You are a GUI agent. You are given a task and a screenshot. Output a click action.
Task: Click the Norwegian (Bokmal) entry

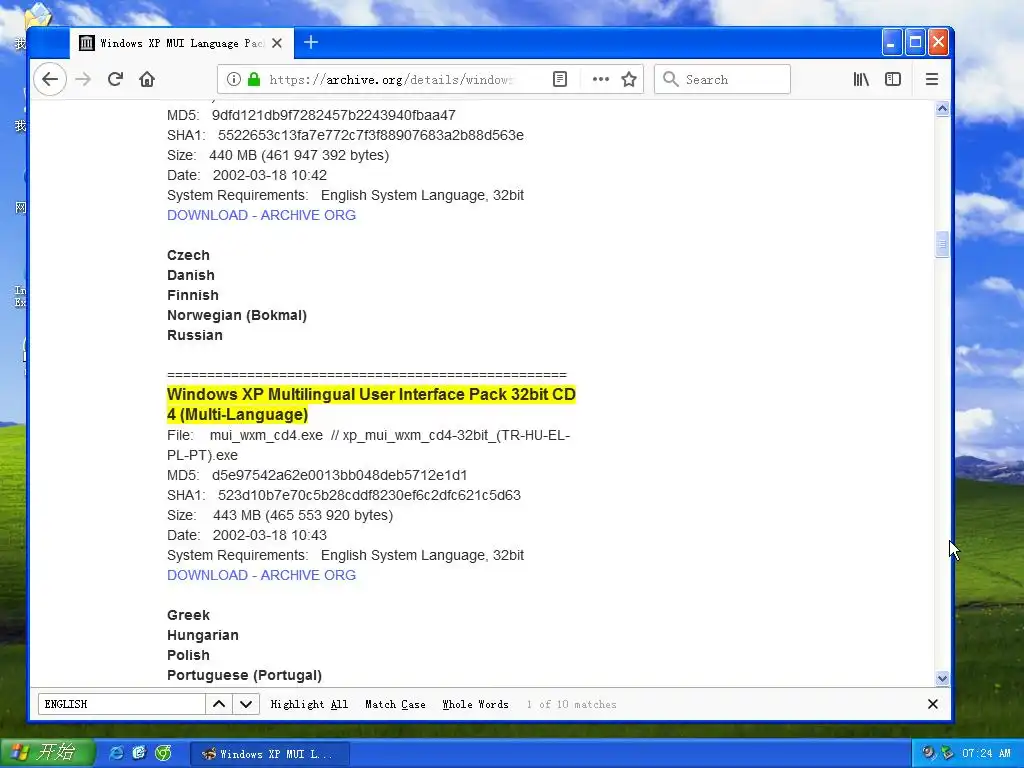(x=237, y=315)
